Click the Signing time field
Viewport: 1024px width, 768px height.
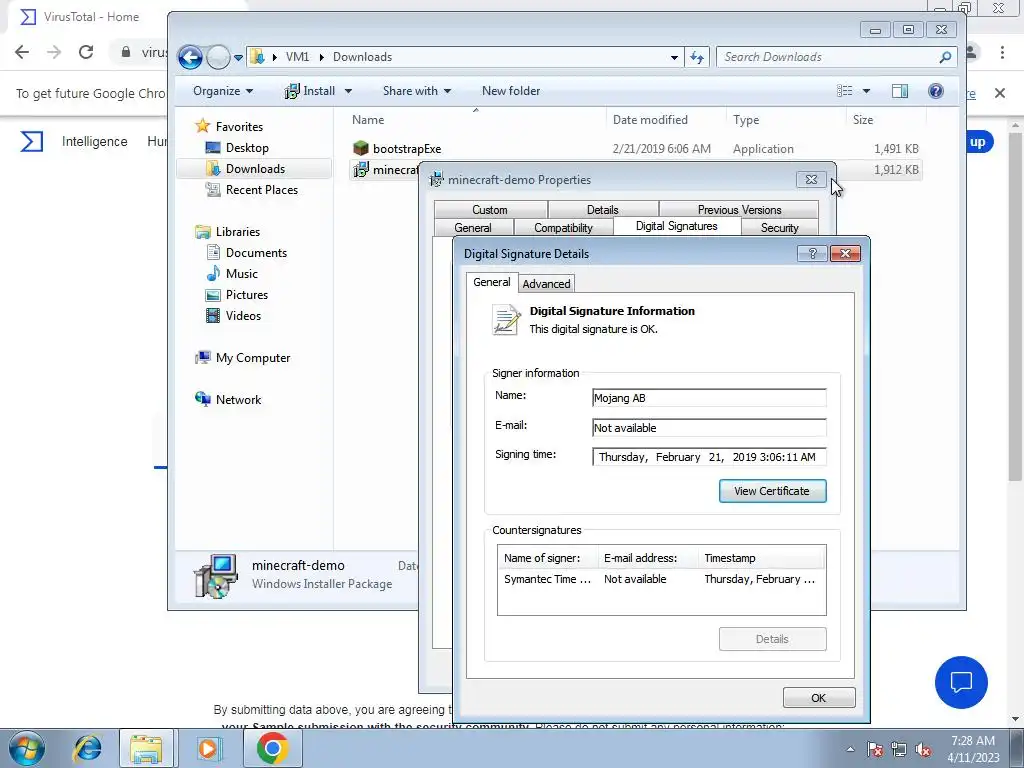[x=709, y=457]
